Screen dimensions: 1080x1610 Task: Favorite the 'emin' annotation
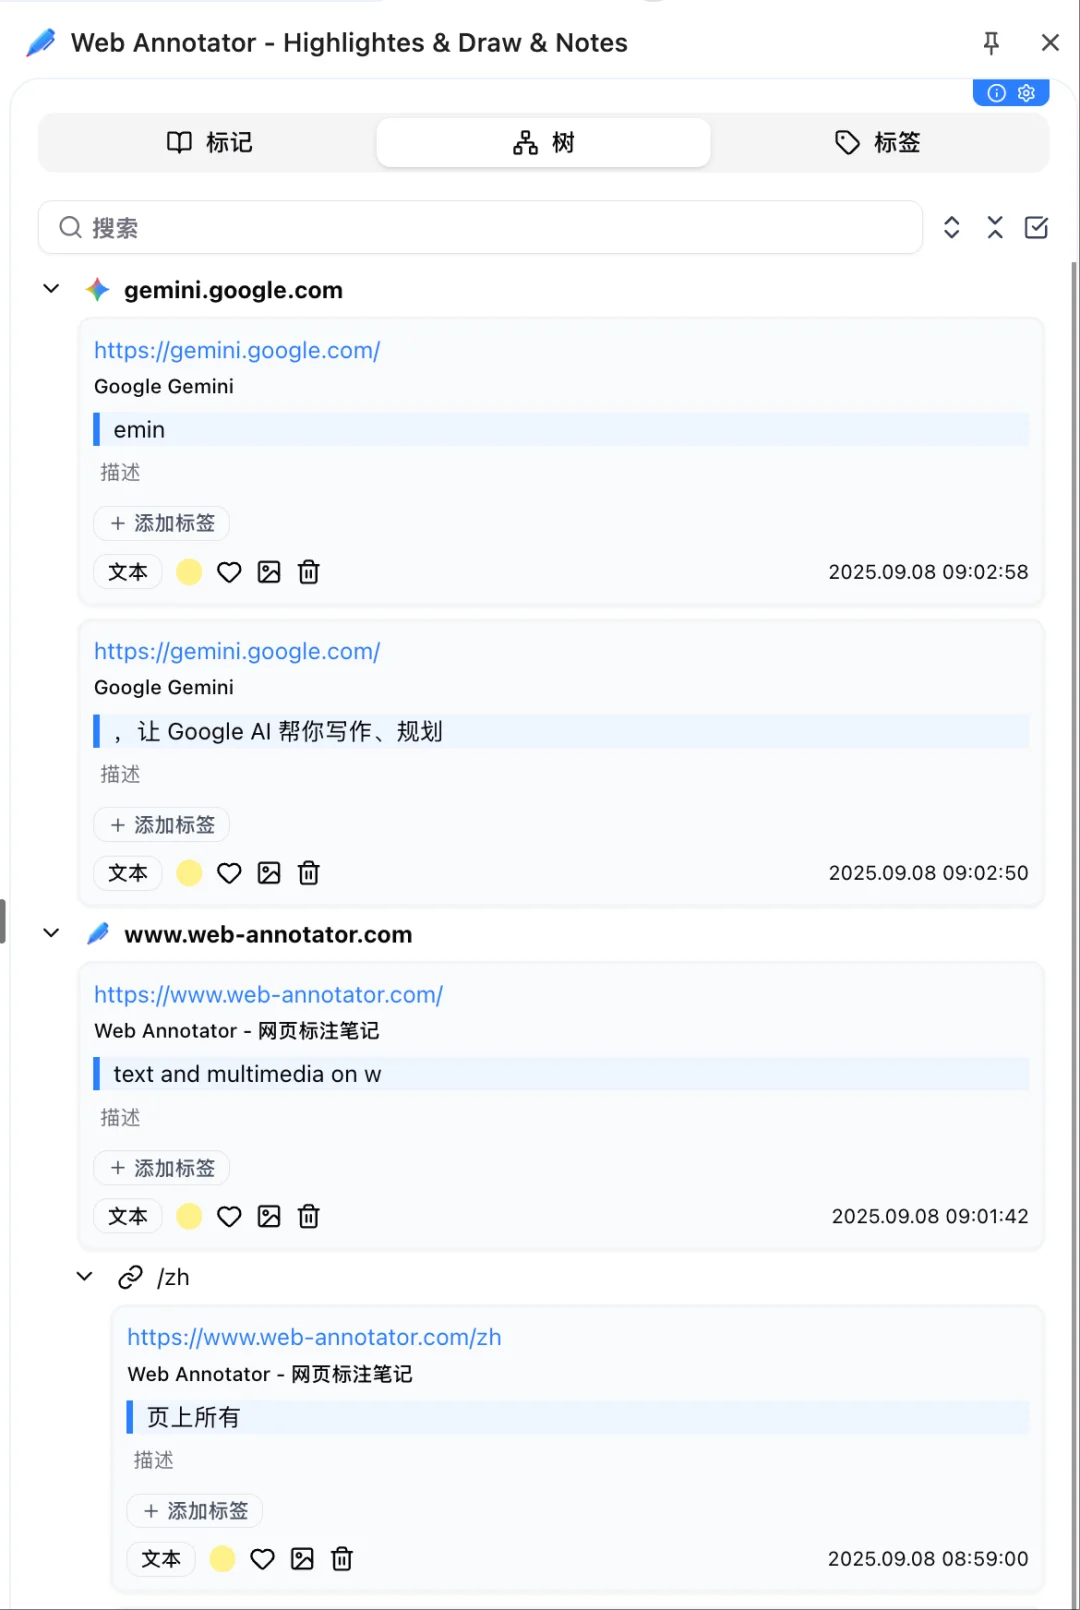click(229, 572)
